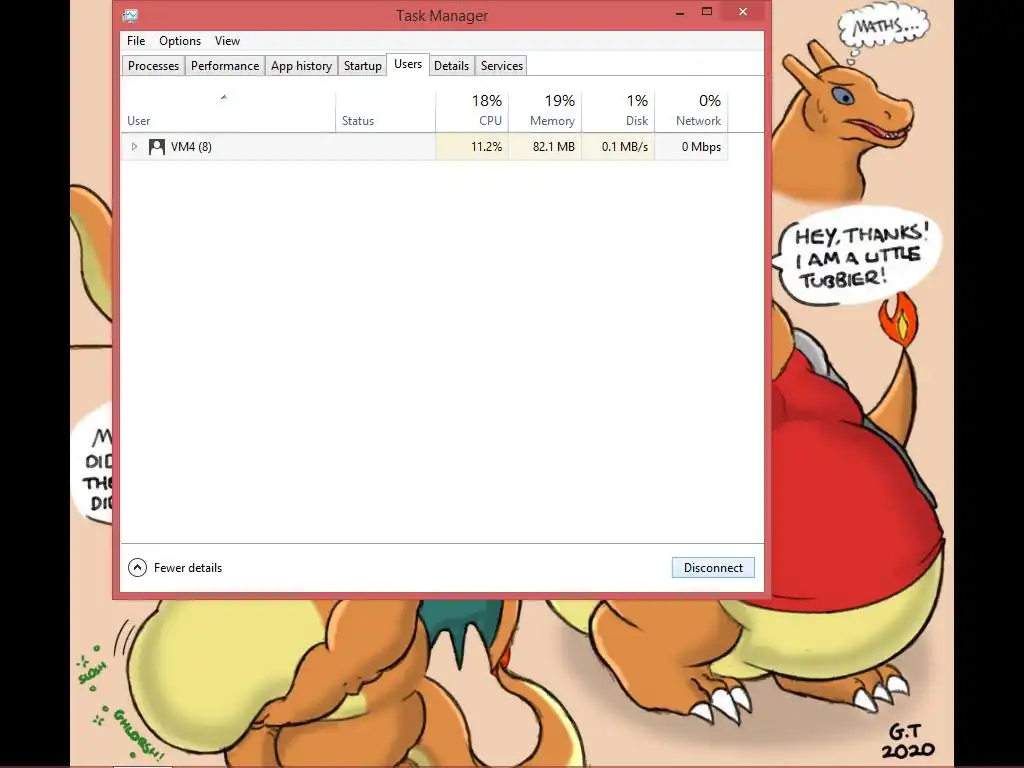Expand the VM4 (8) user row
Screen dimensions: 1024x768
[135, 147]
